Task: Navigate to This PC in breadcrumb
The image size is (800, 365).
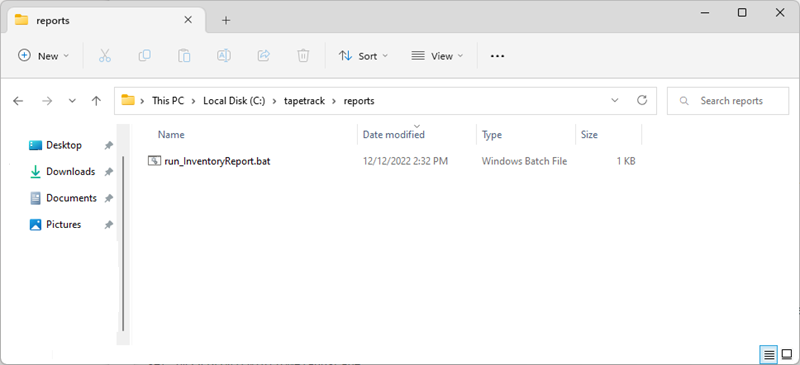Action: [168, 101]
